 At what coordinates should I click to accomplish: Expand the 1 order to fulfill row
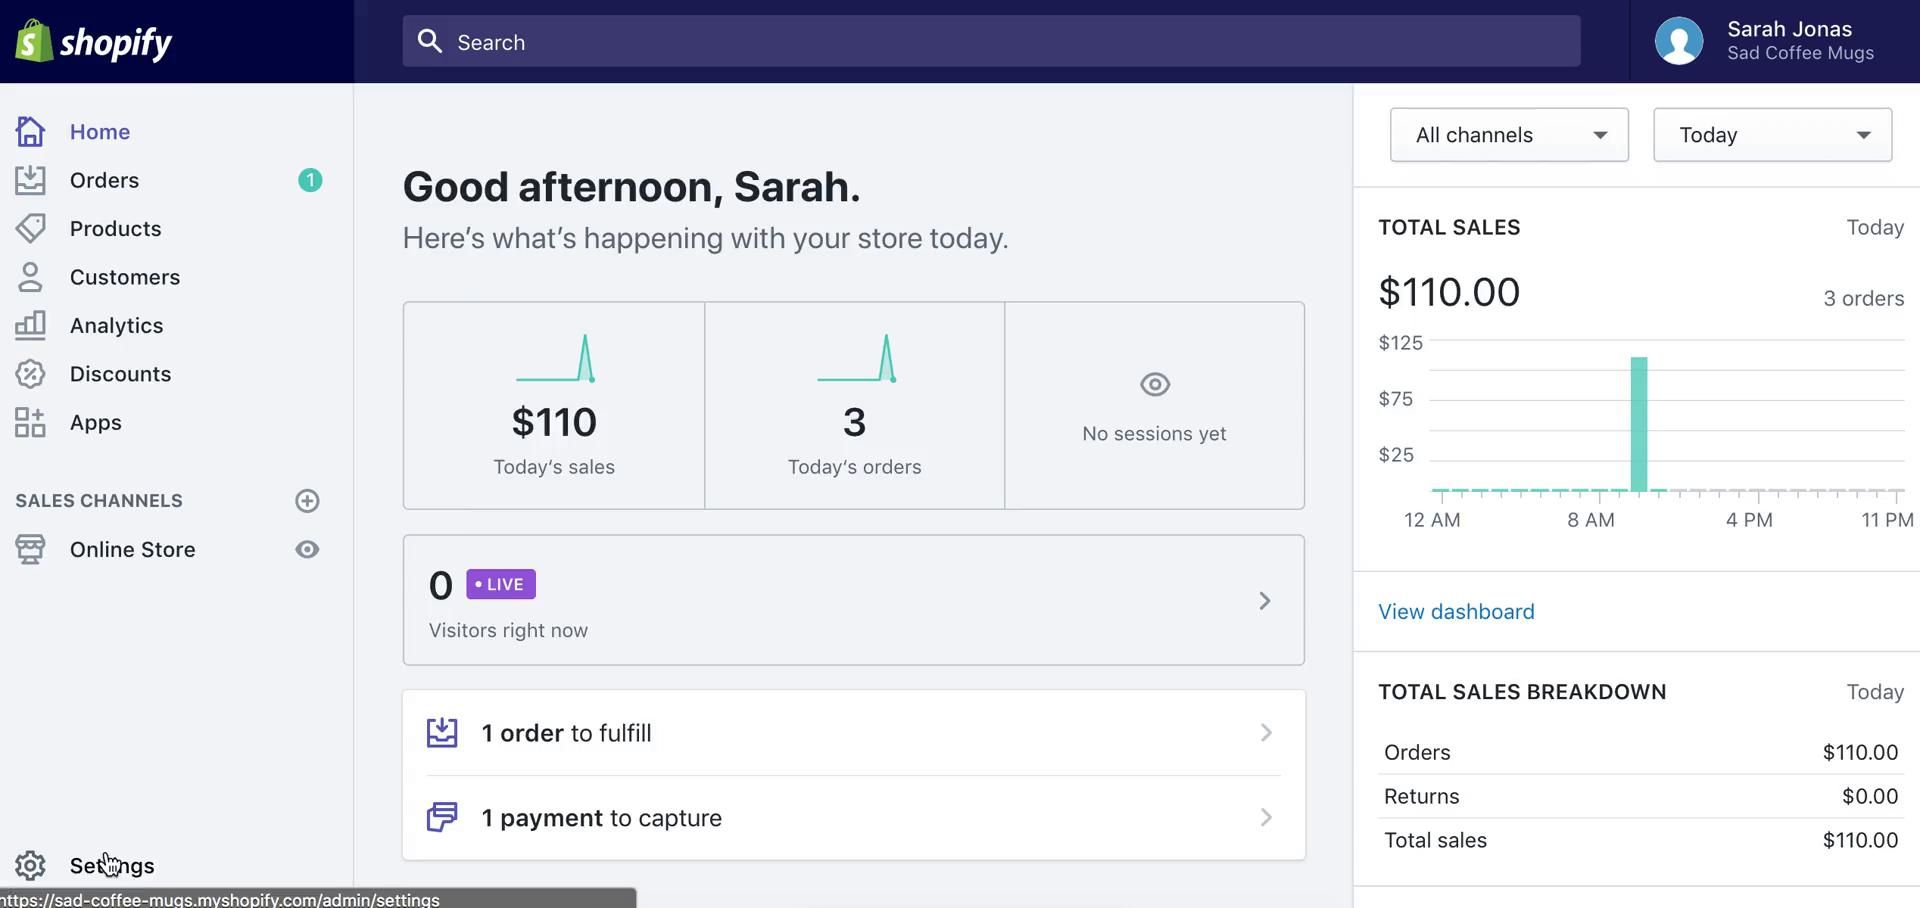853,733
